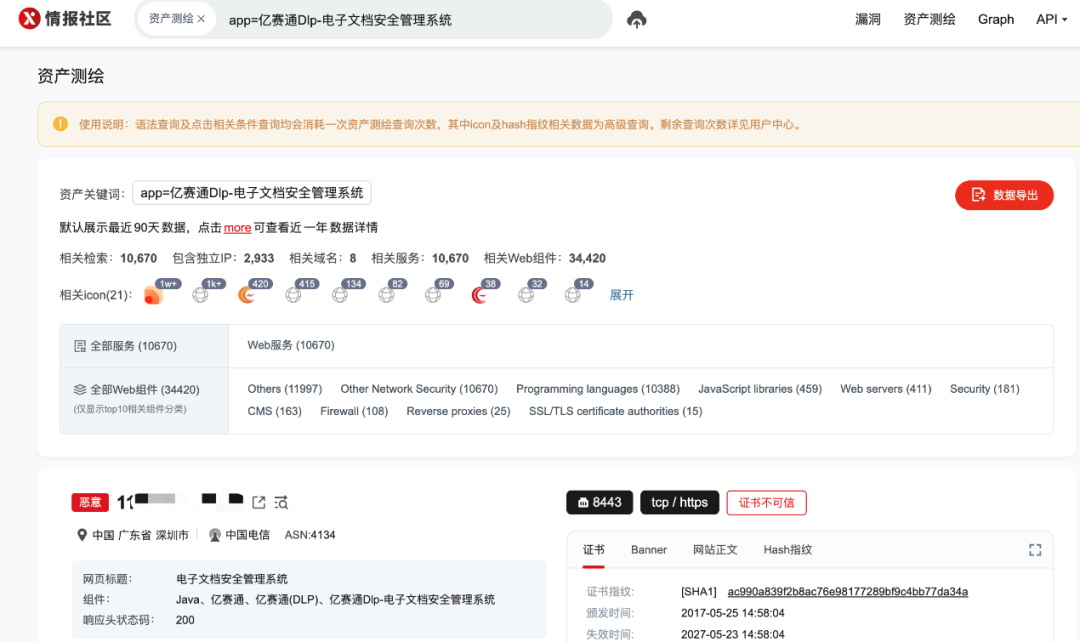Click the top search query input field

pos(410,20)
